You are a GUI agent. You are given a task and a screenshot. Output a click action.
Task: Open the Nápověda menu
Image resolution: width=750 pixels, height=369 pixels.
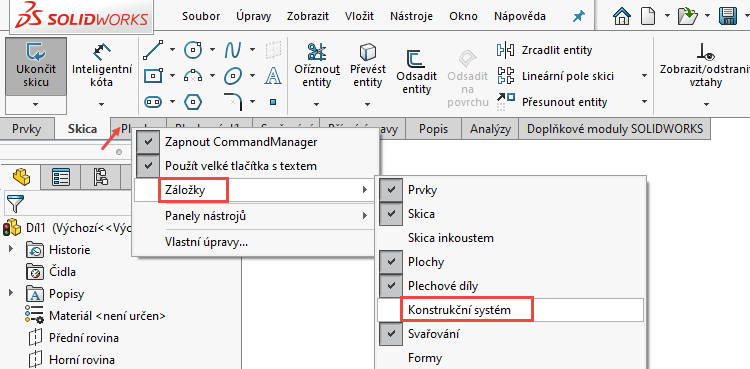click(520, 16)
